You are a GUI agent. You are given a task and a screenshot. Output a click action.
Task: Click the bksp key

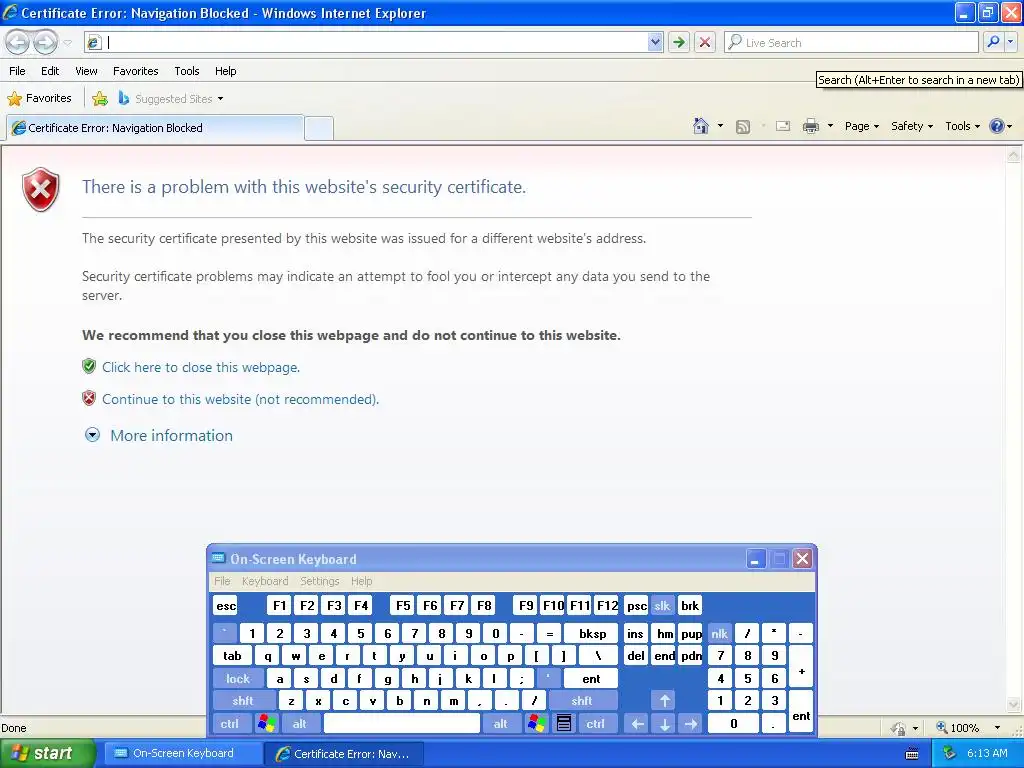tap(593, 633)
